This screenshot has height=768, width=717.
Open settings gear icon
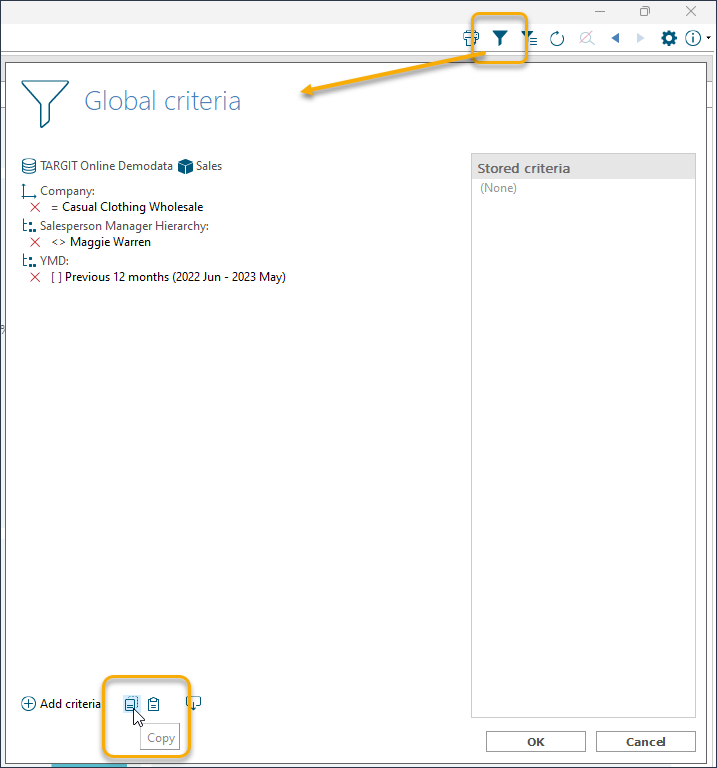(x=669, y=38)
